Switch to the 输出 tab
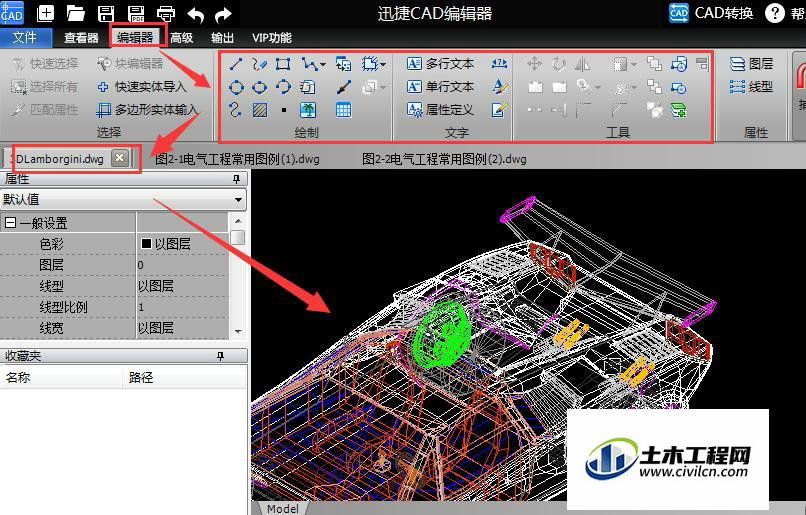 tap(223, 38)
